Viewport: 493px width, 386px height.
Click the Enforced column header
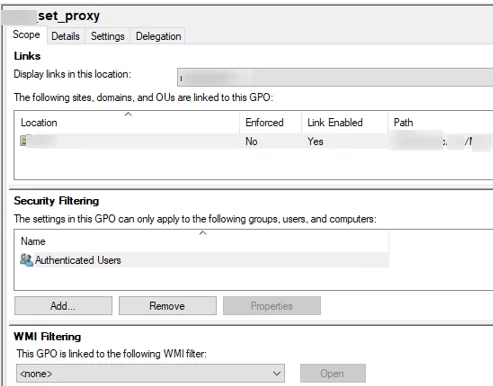(270, 123)
